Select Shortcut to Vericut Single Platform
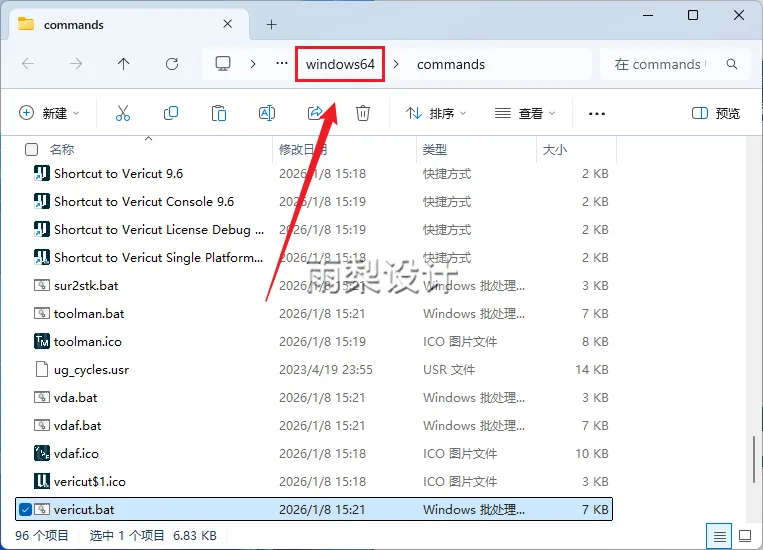The height and width of the screenshot is (550, 763). (x=159, y=257)
